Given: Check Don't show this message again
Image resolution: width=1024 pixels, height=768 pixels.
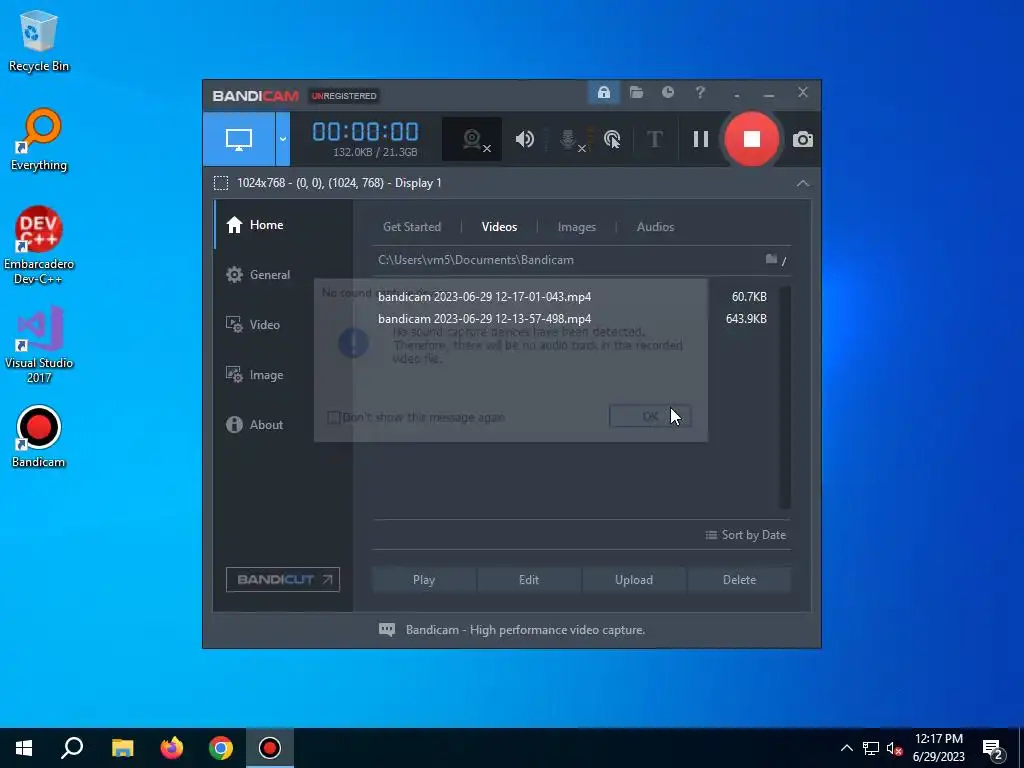Looking at the screenshot, I should (x=334, y=417).
